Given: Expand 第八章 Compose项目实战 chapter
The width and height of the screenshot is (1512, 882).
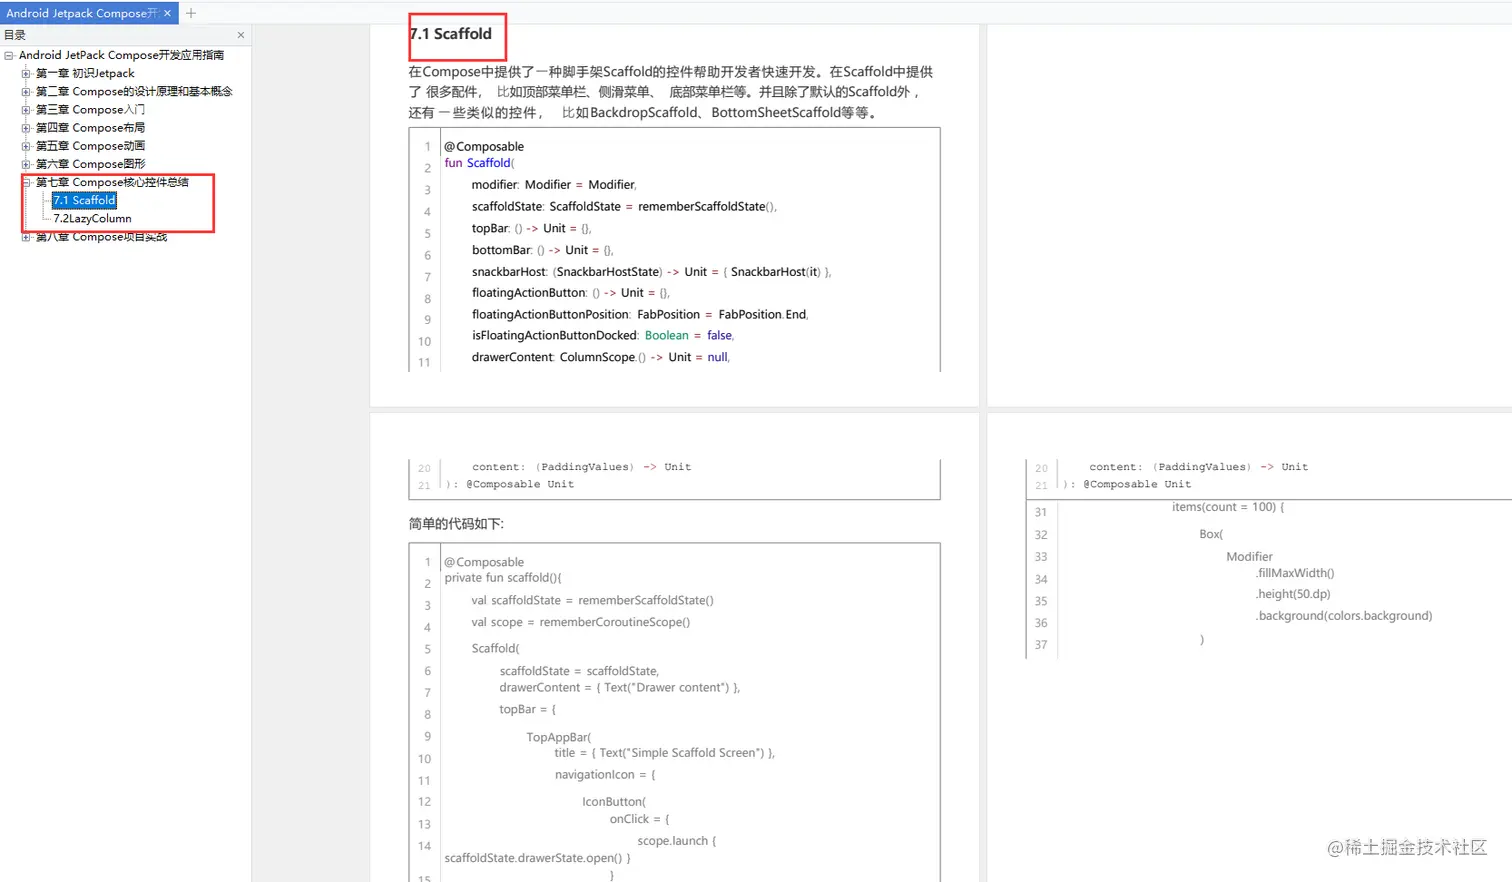Looking at the screenshot, I should (25, 237).
